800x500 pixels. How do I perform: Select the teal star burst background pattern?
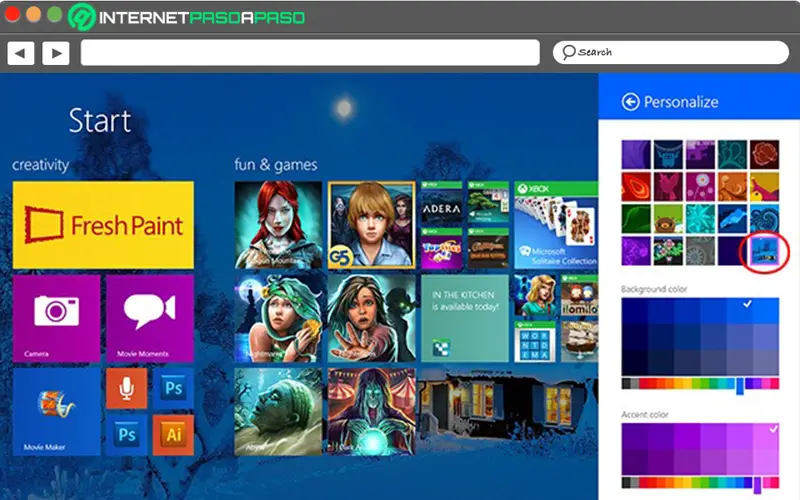coord(701,219)
